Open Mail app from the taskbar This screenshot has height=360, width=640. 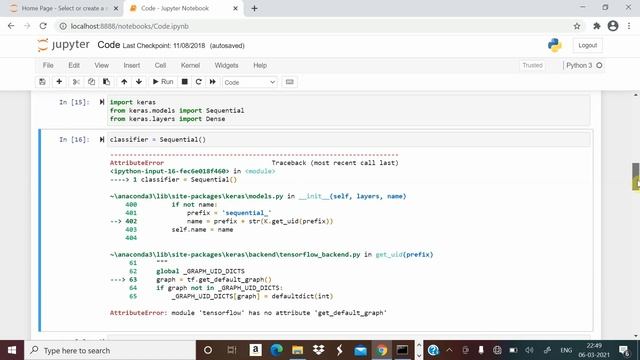361,350
